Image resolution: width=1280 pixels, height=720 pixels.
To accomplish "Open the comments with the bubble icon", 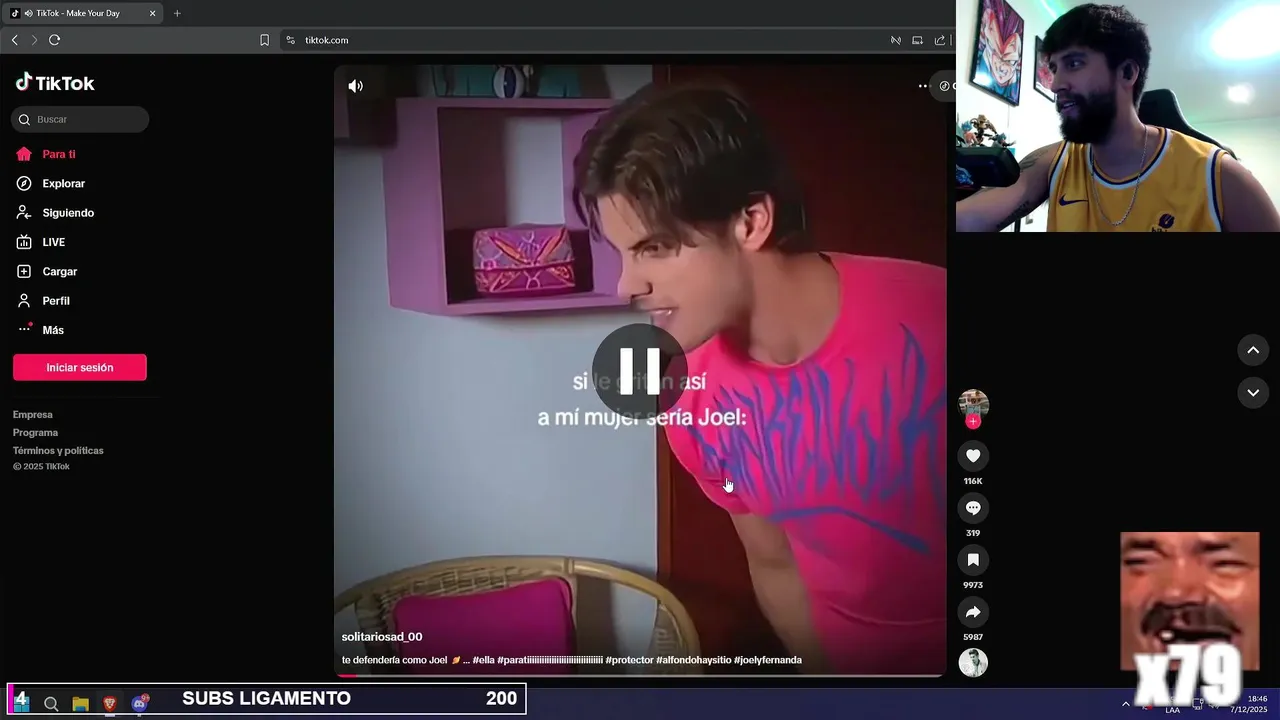I will point(973,508).
